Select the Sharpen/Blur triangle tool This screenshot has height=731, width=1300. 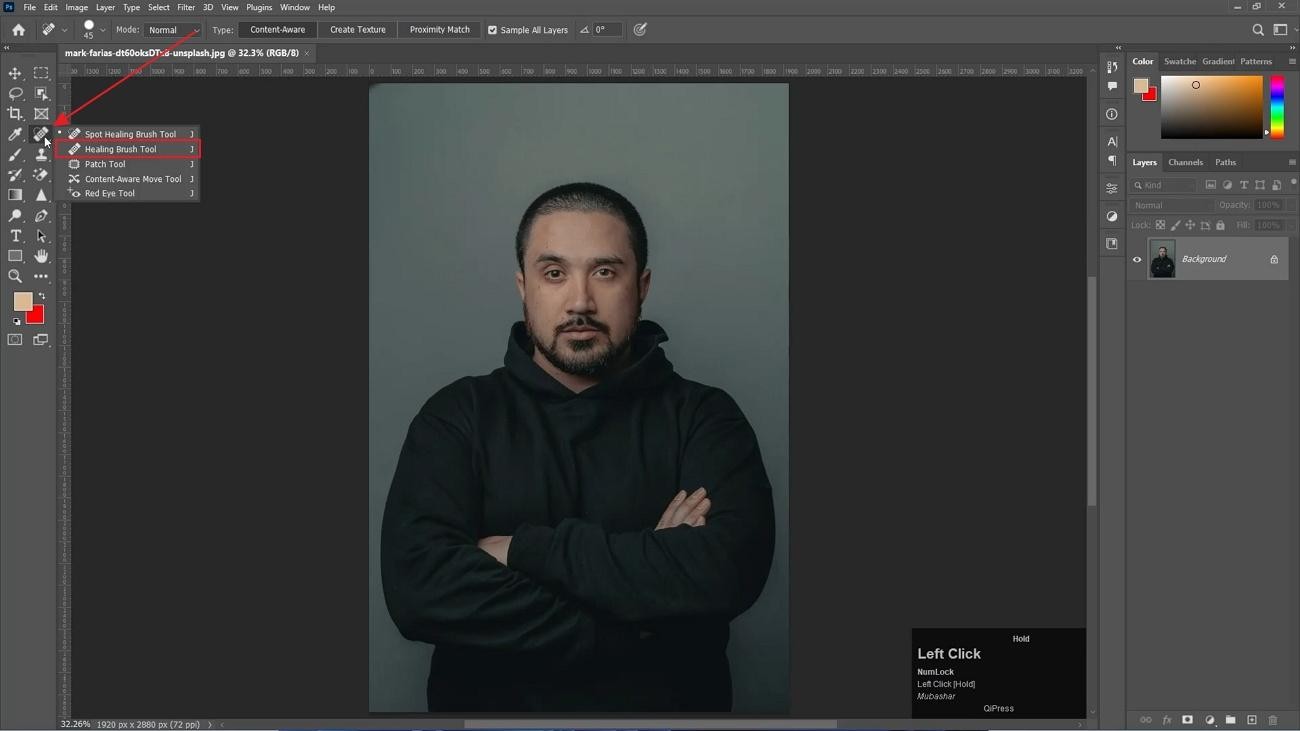tap(41, 195)
